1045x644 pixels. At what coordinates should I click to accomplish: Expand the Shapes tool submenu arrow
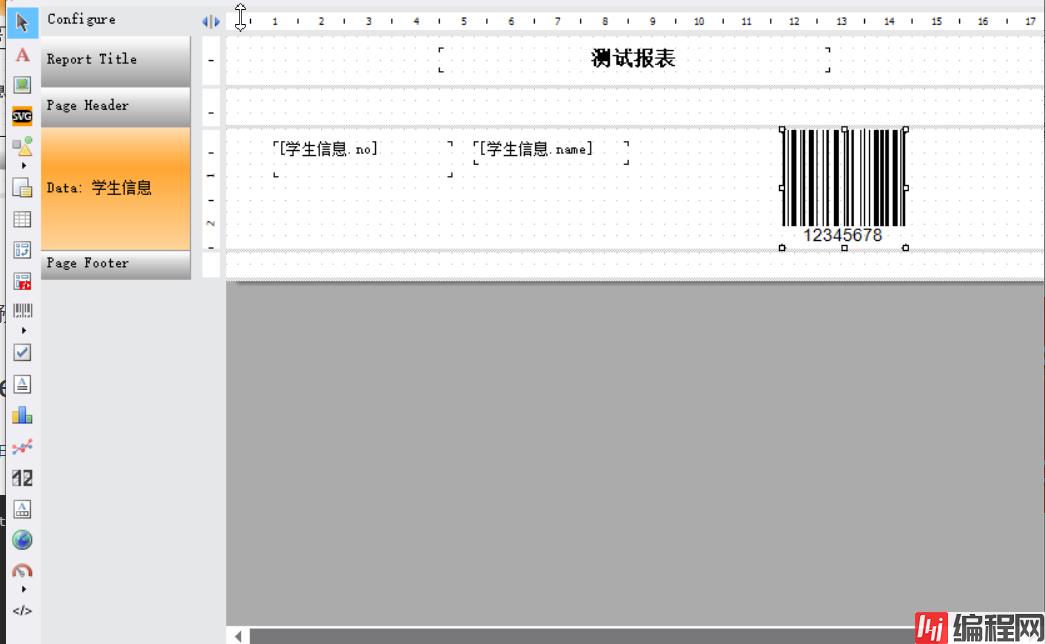pyautogui.click(x=23, y=165)
